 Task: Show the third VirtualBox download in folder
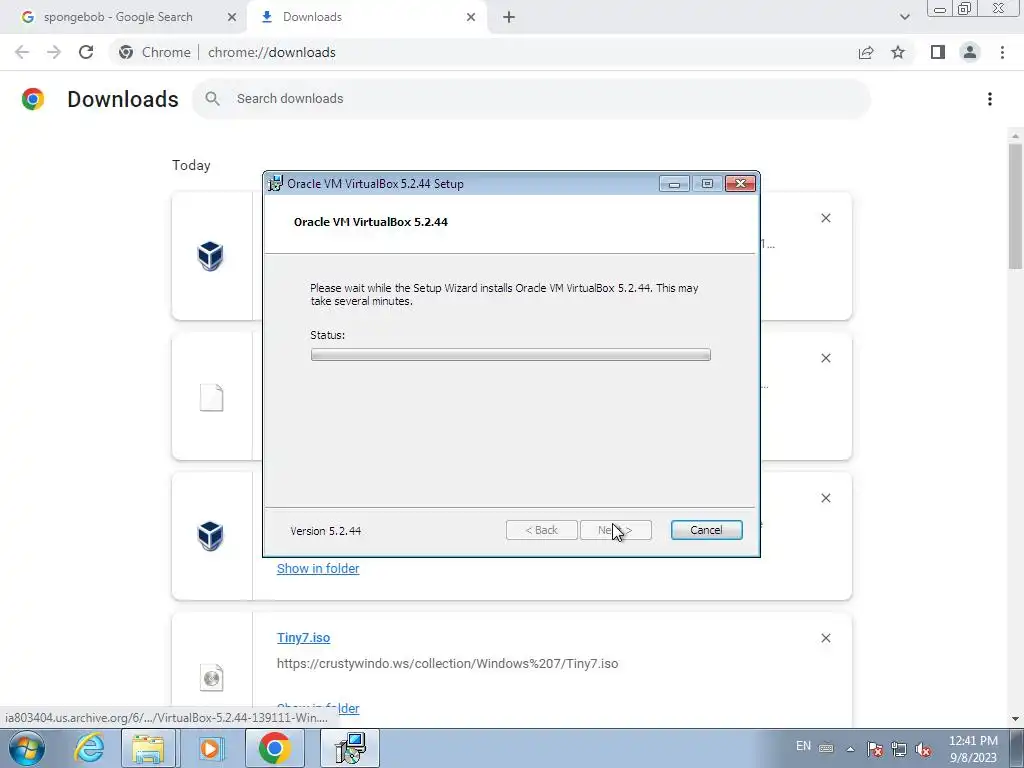[x=318, y=568]
